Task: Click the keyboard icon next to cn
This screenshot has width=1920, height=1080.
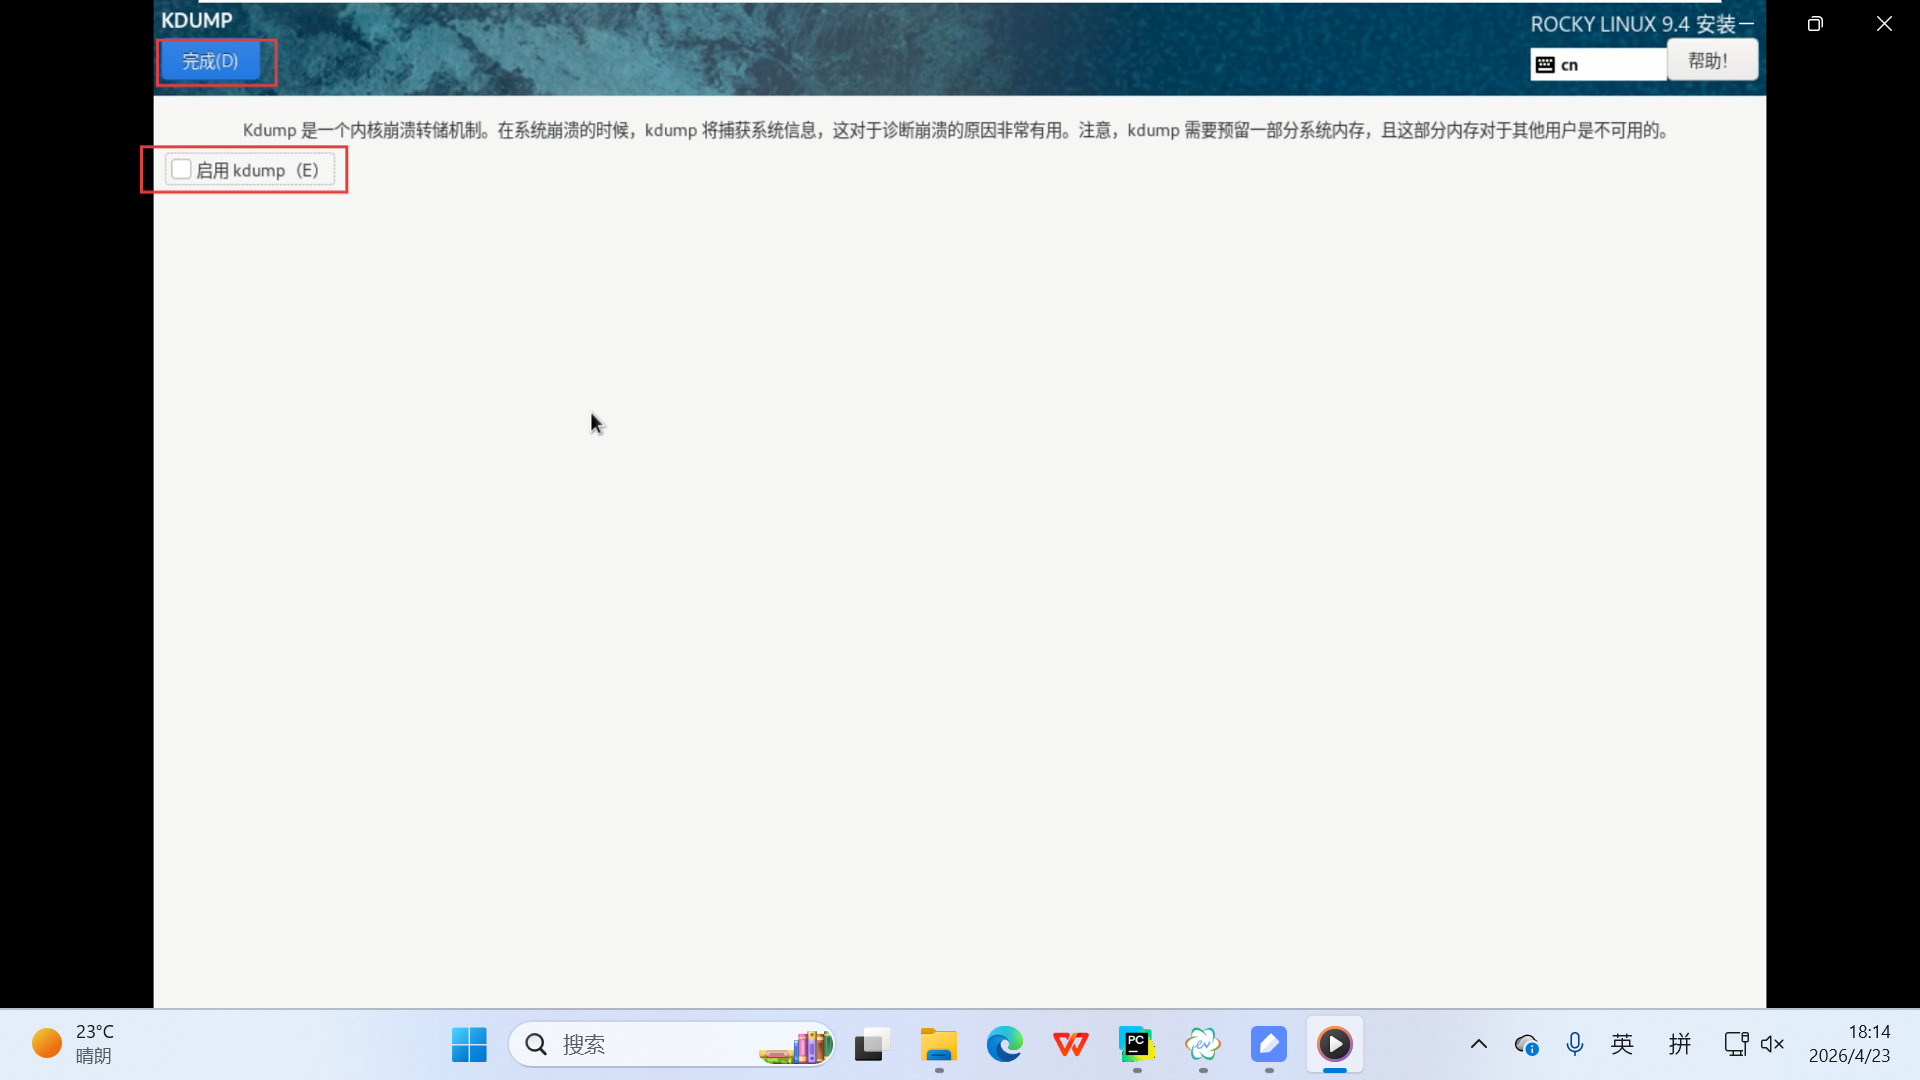Action: pyautogui.click(x=1545, y=65)
